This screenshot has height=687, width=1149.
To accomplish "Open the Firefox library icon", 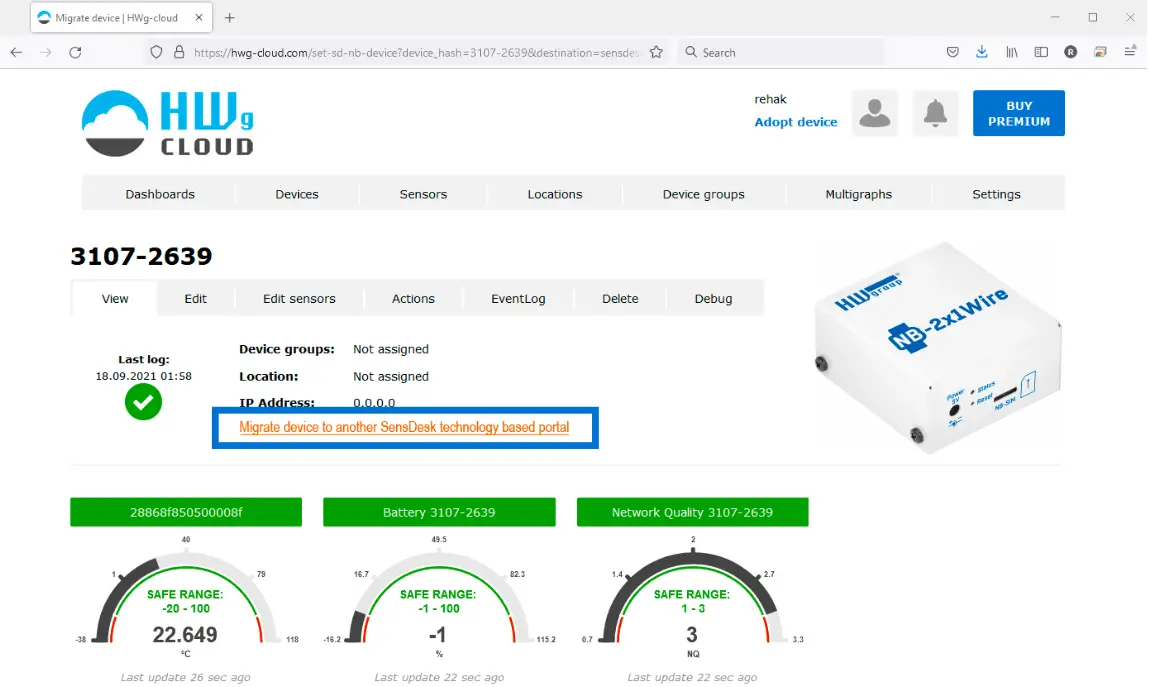I will (1012, 52).
